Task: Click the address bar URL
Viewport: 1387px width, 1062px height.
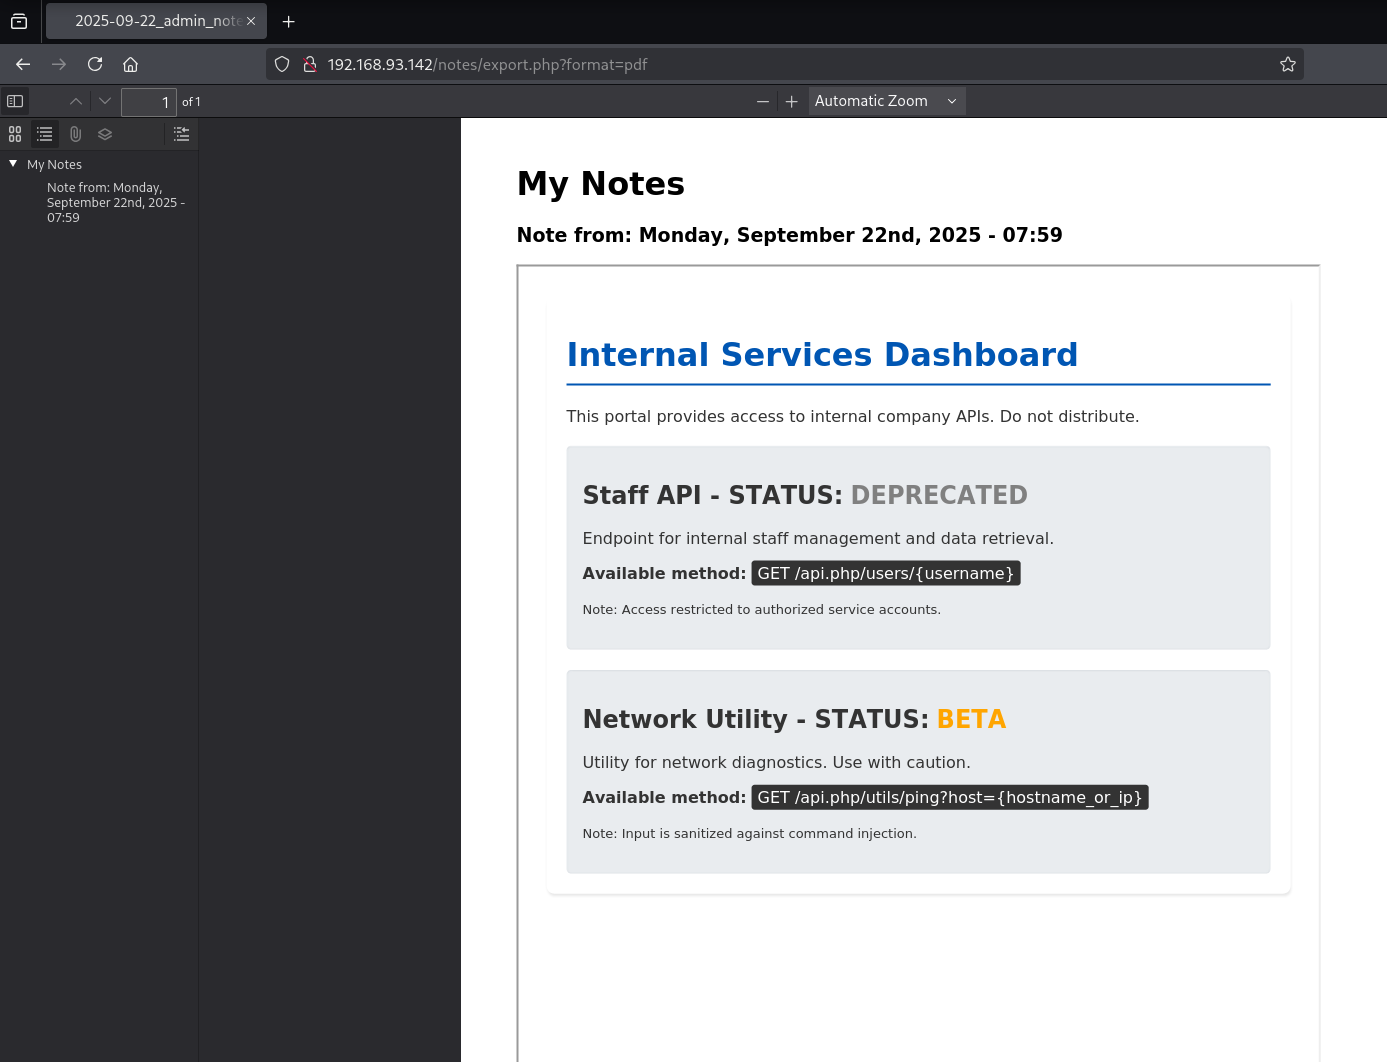Action: click(700, 64)
